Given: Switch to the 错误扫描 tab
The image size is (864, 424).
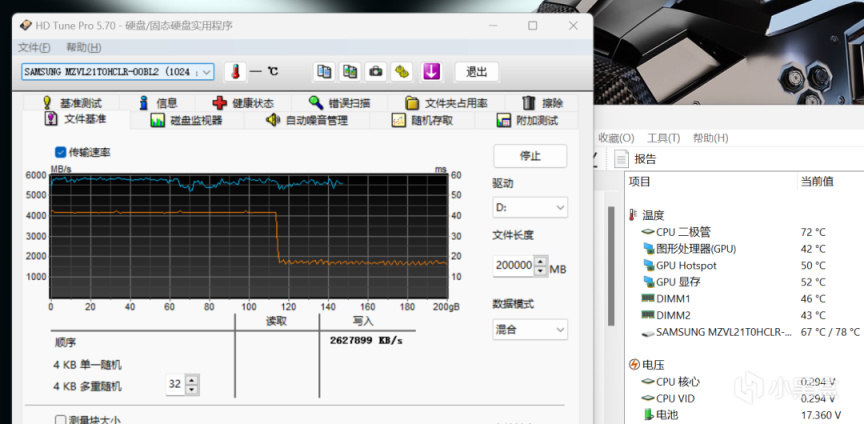Looking at the screenshot, I should 339,103.
